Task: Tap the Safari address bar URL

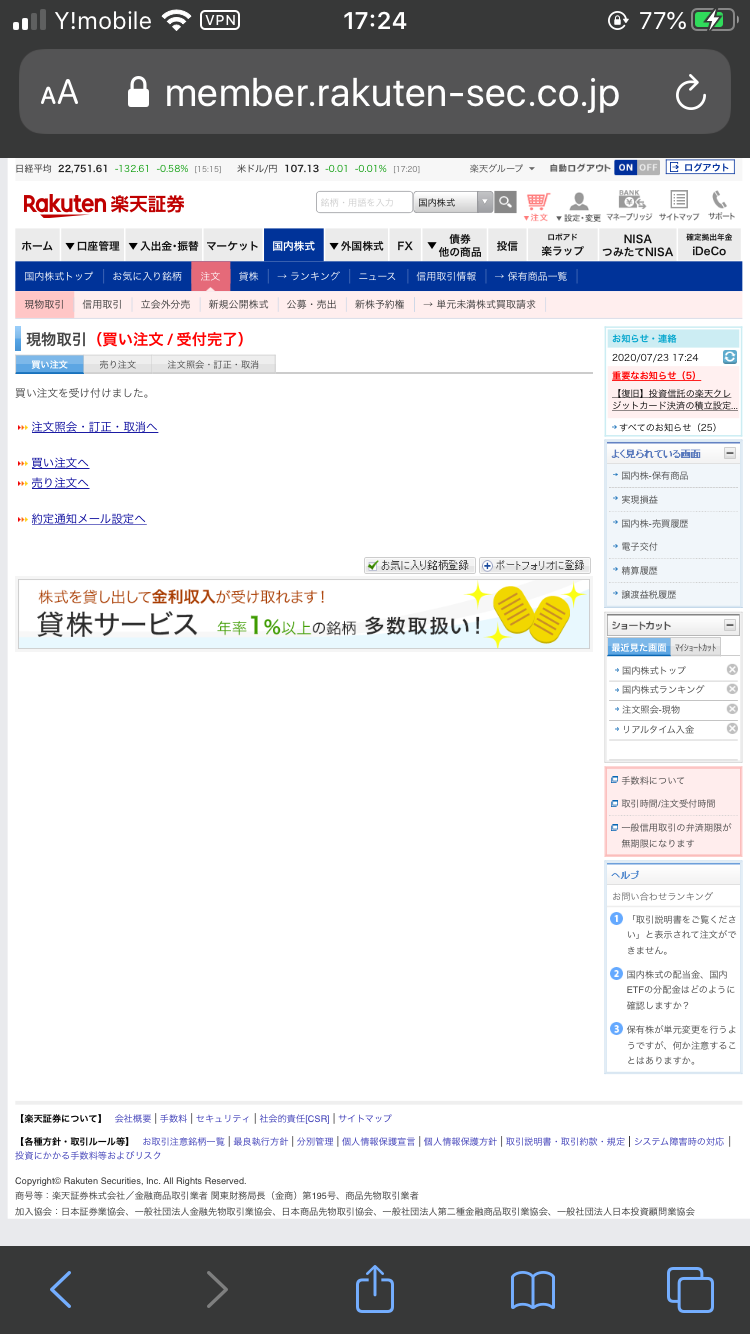Action: [x=392, y=94]
